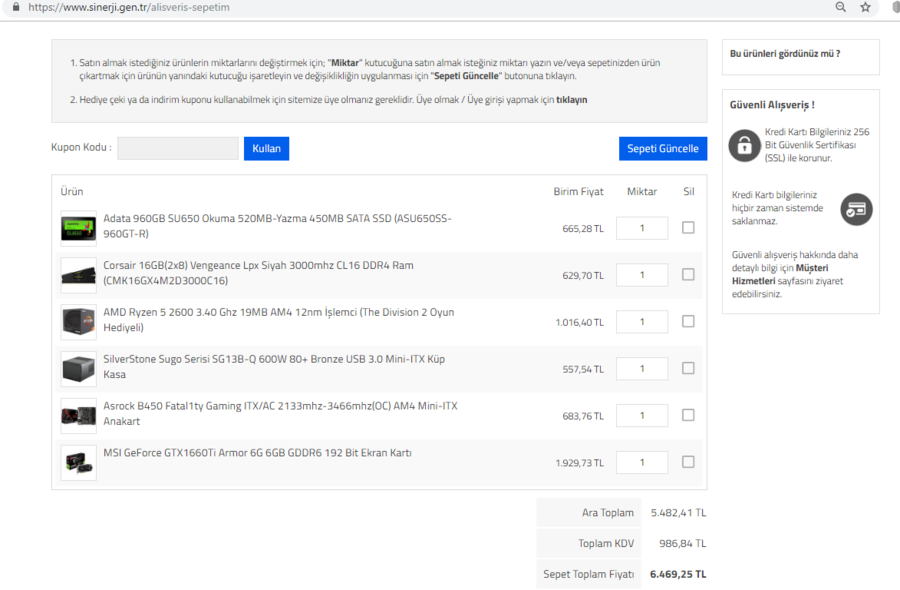Open the browser zoom magnifier icon
Screen dimensions: 900x590
point(841,7)
